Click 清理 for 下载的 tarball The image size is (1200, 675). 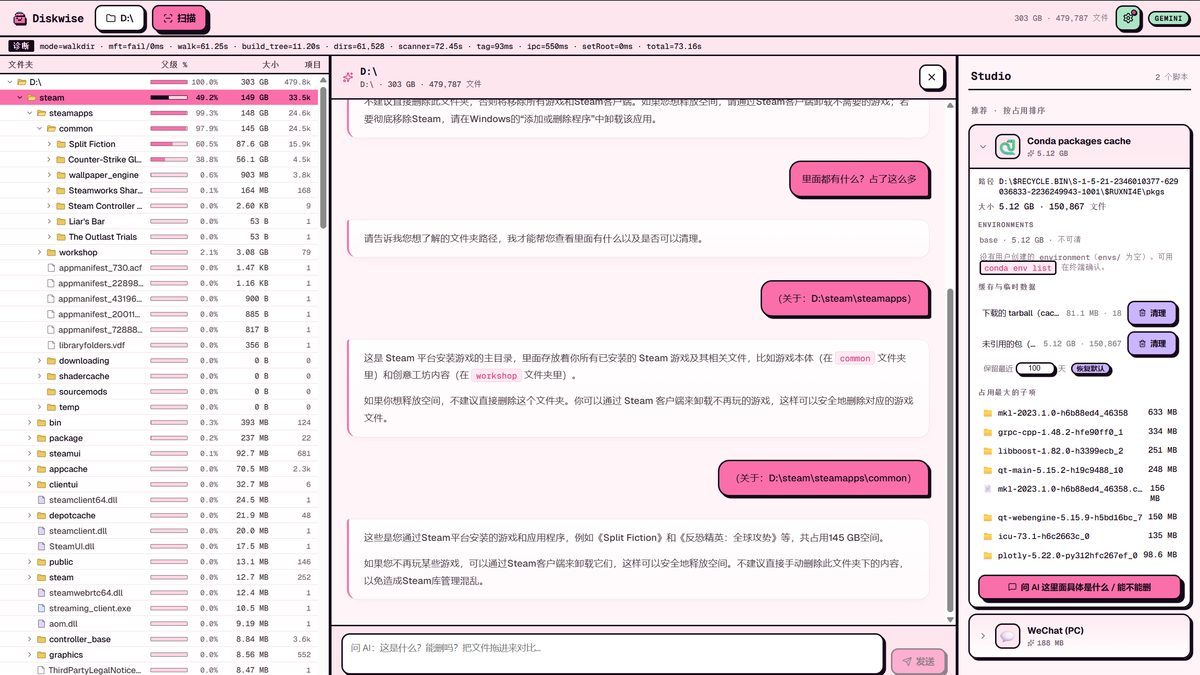(1150, 313)
